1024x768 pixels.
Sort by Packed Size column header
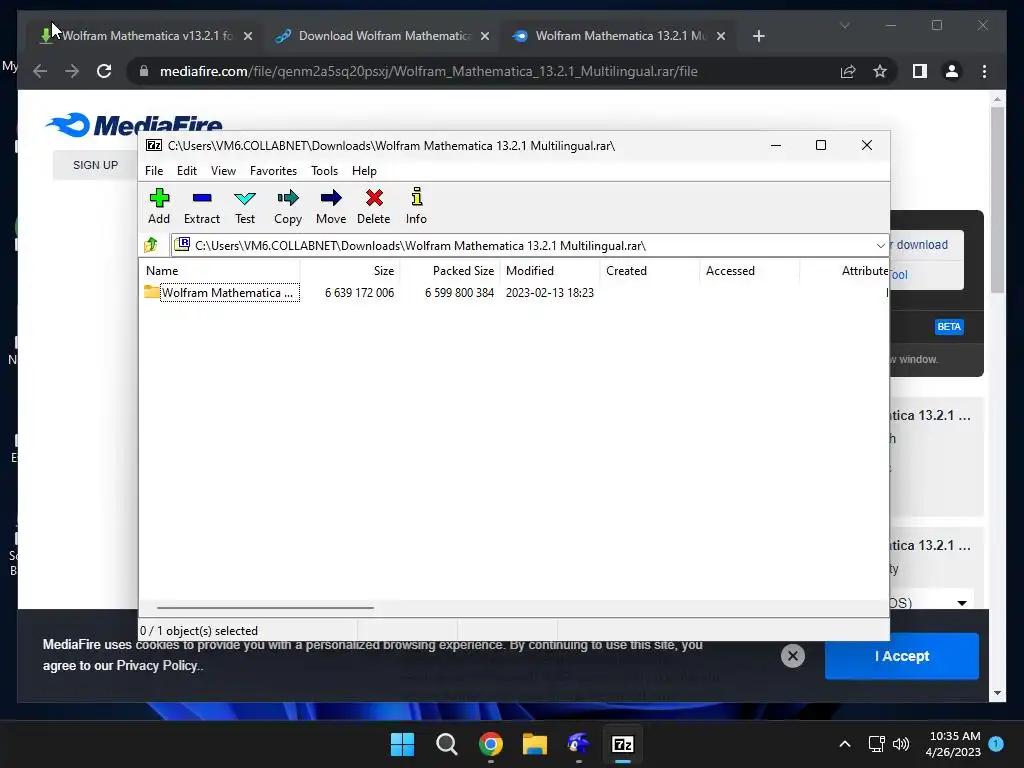(x=450, y=270)
